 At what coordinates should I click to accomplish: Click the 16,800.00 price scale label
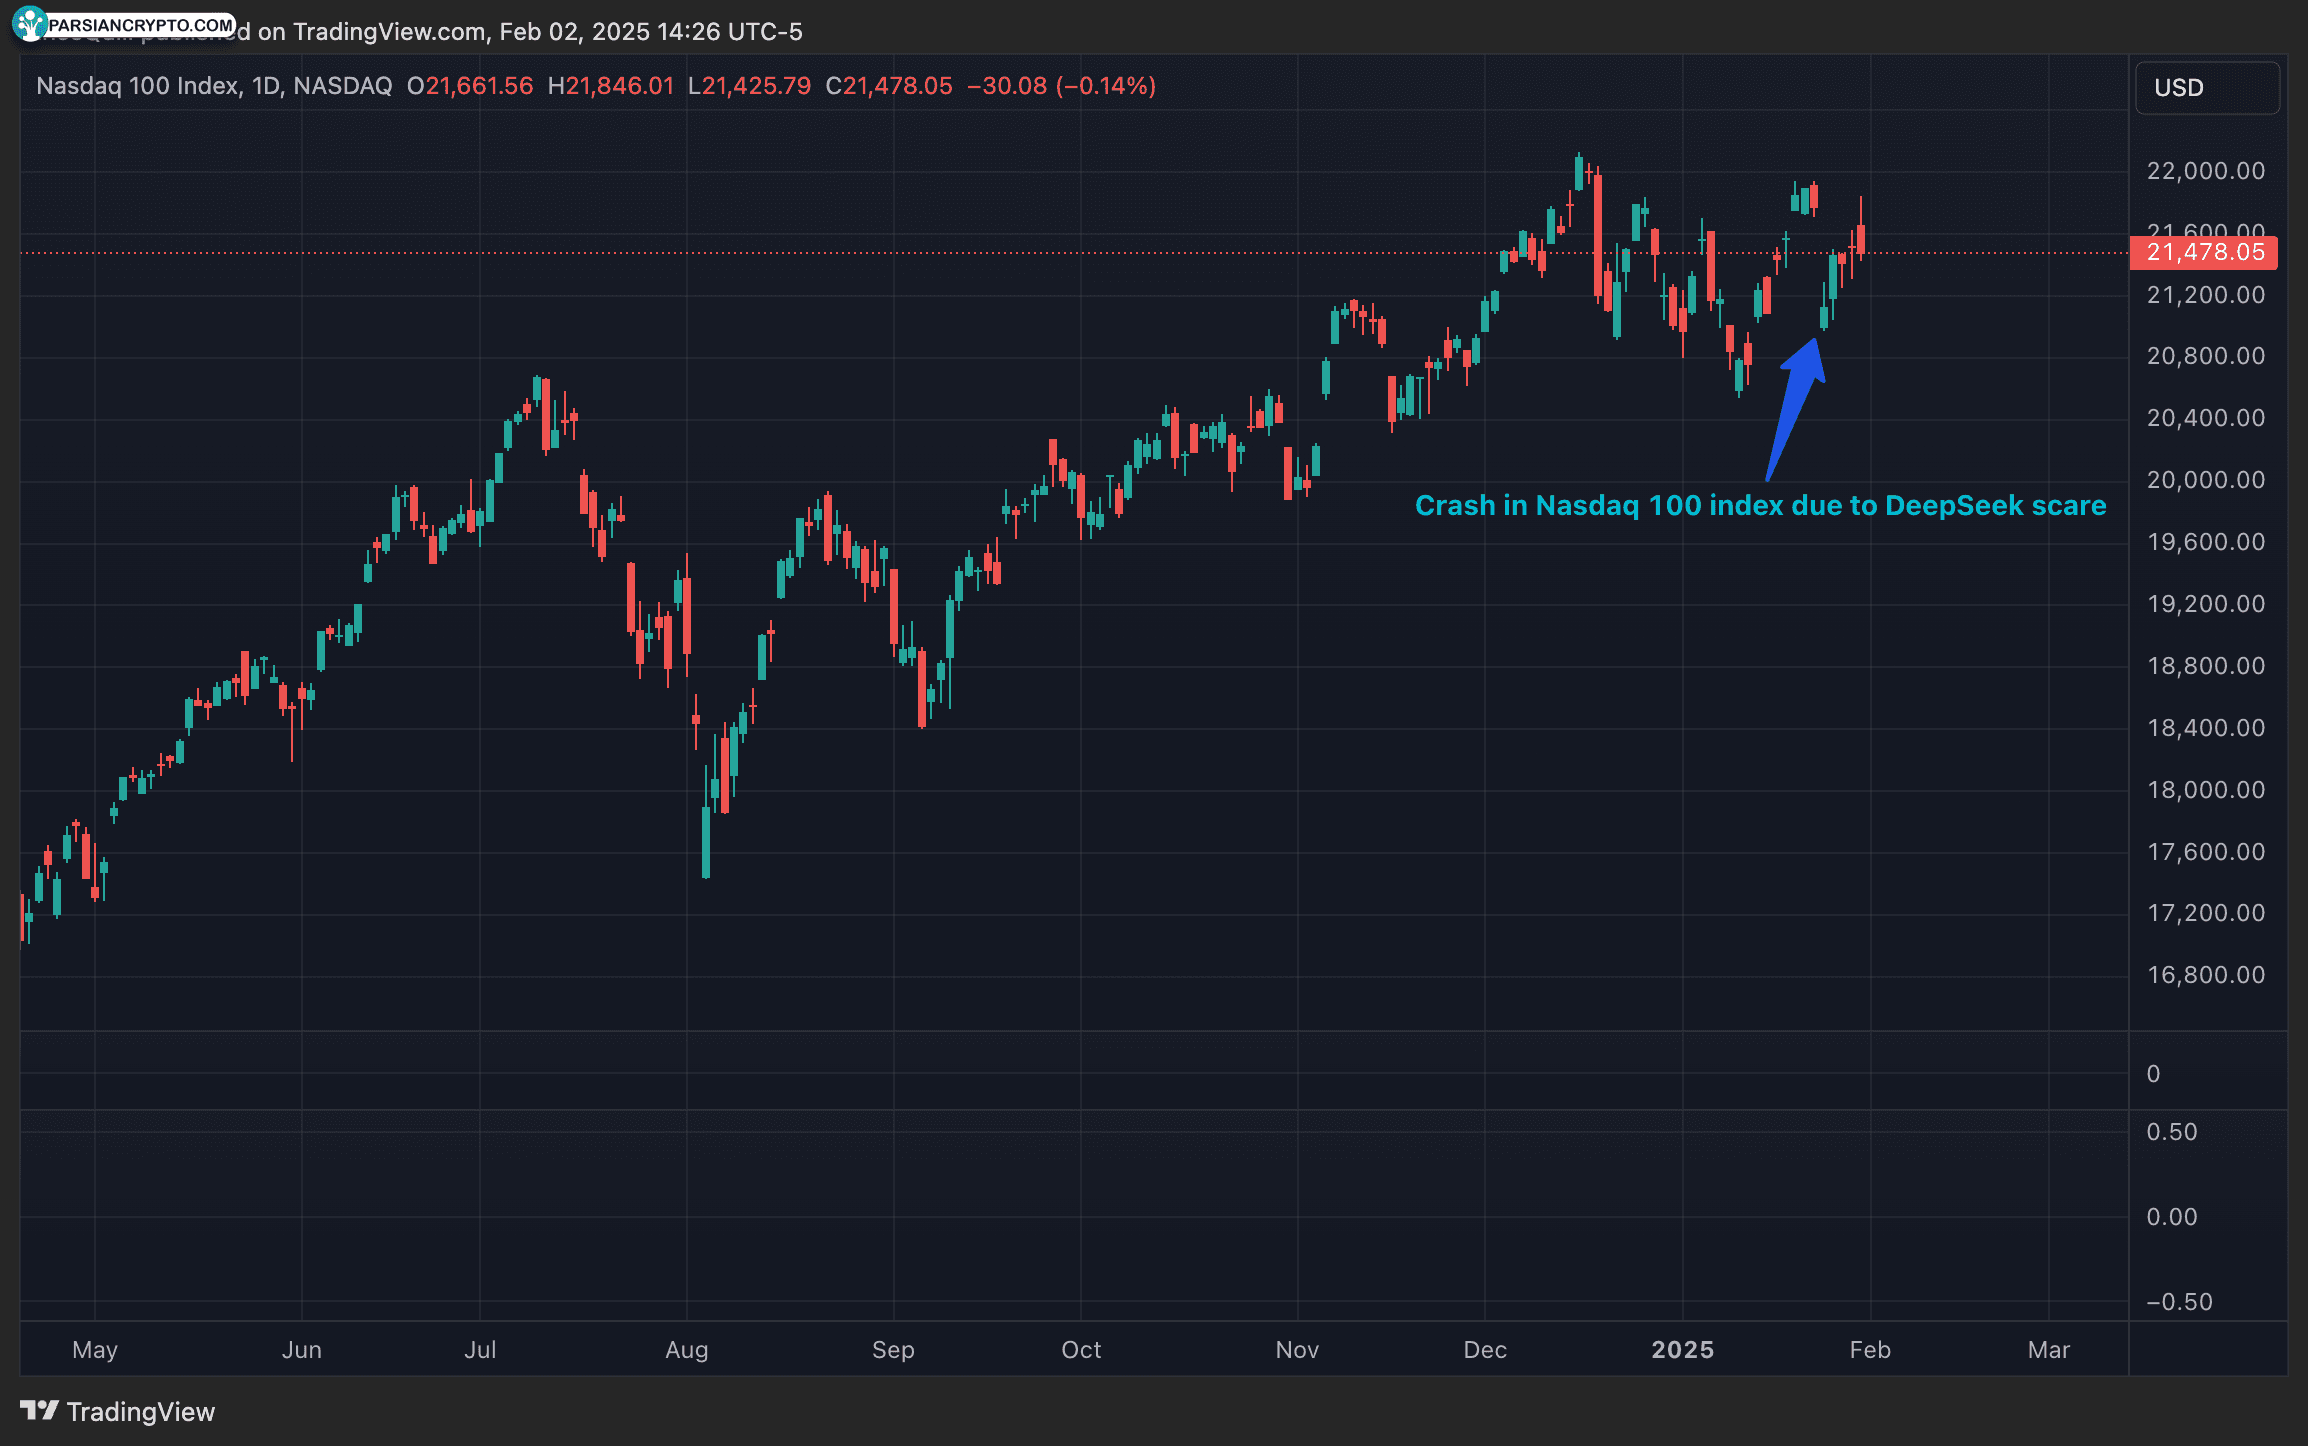coord(2206,975)
